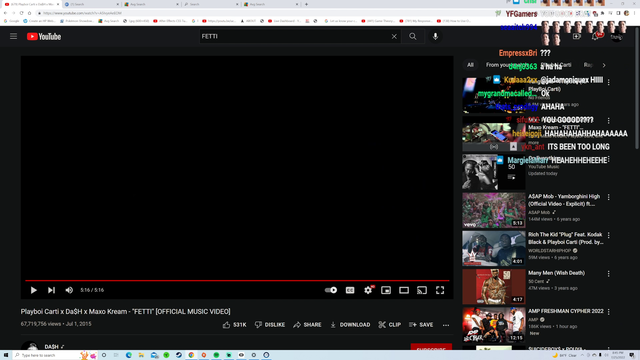640x360 pixels.
Task: Click the red video progress bar
Action: (237, 280)
